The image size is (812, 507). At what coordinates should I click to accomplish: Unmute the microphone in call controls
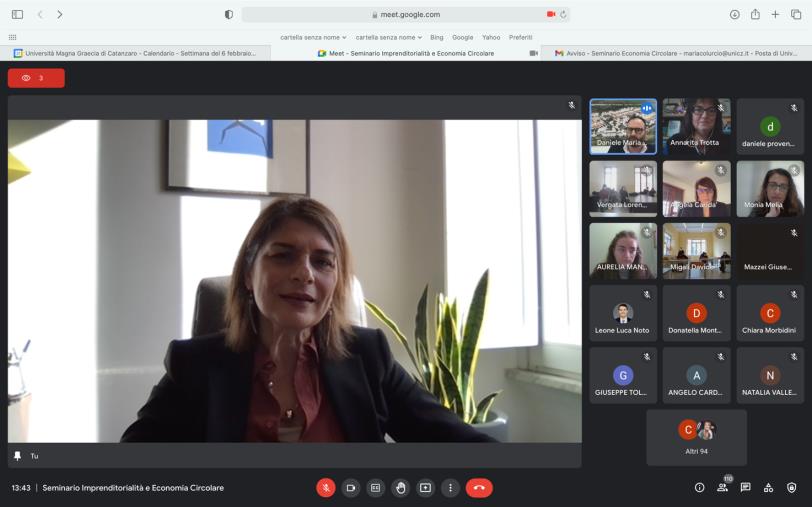click(x=326, y=488)
